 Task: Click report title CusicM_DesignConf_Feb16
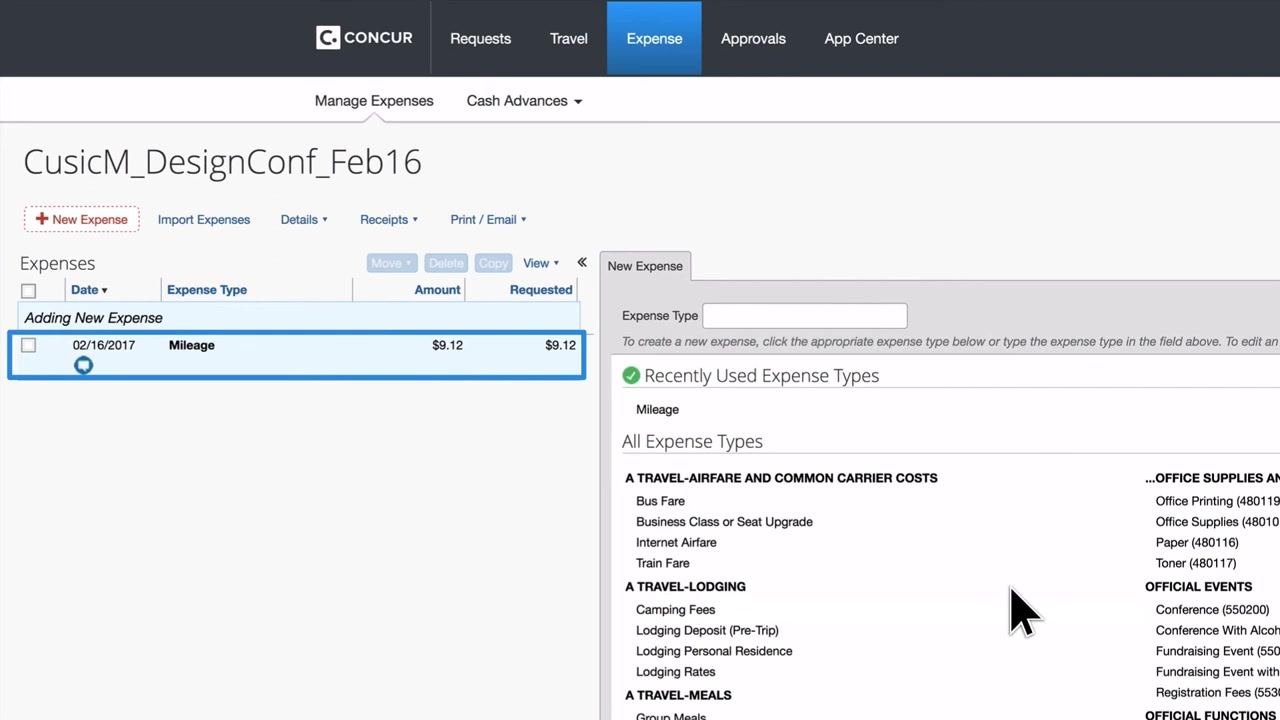pyautogui.click(x=222, y=162)
